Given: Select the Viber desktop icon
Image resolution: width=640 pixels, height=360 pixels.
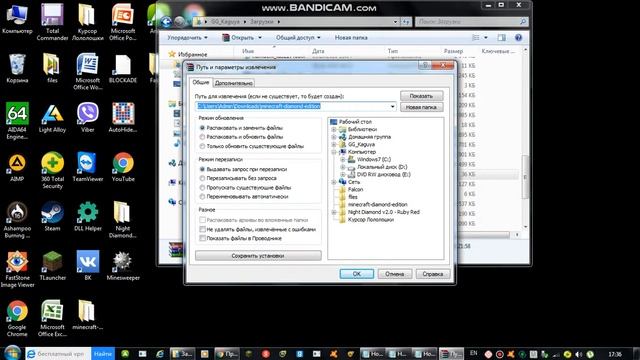Looking at the screenshot, I should [x=87, y=118].
